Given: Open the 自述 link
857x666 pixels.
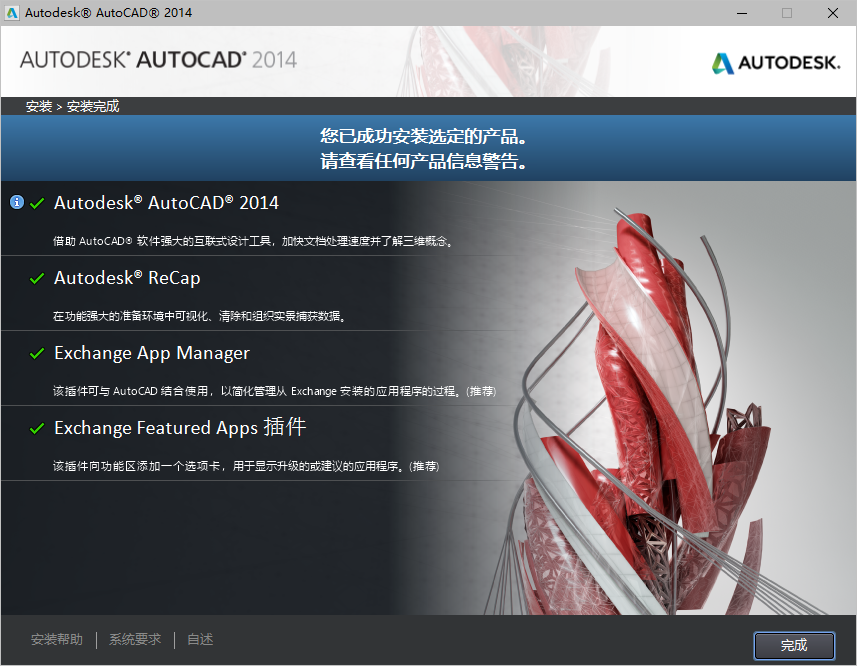Looking at the screenshot, I should coord(199,639).
